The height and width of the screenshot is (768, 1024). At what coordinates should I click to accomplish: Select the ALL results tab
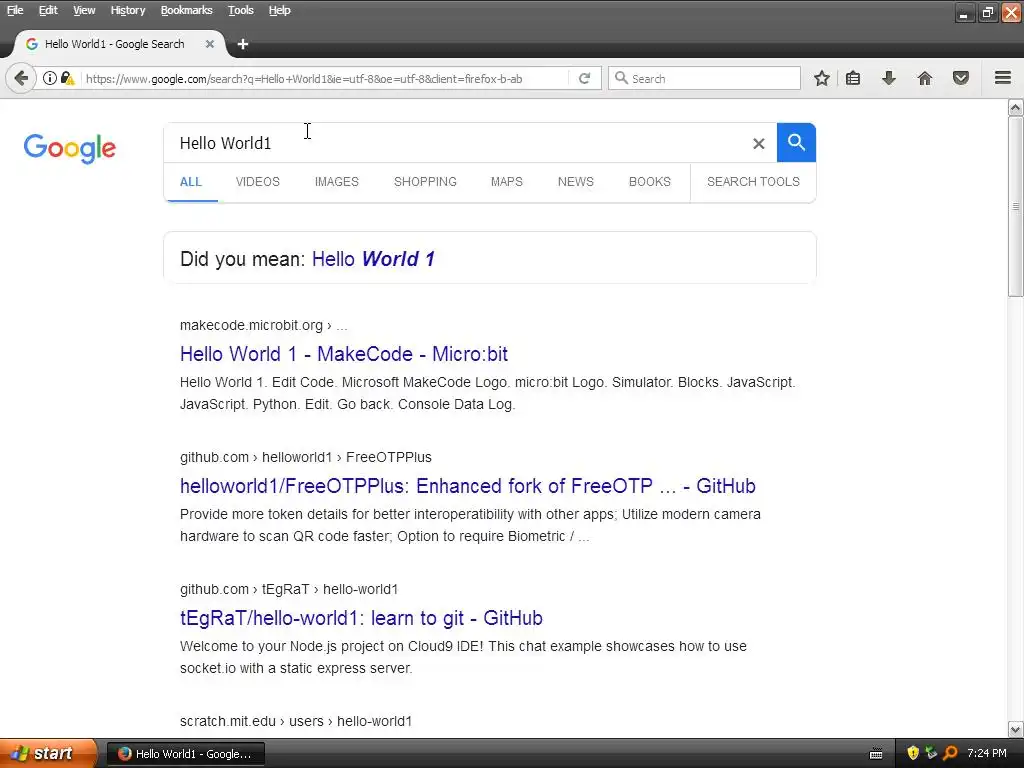coord(191,182)
